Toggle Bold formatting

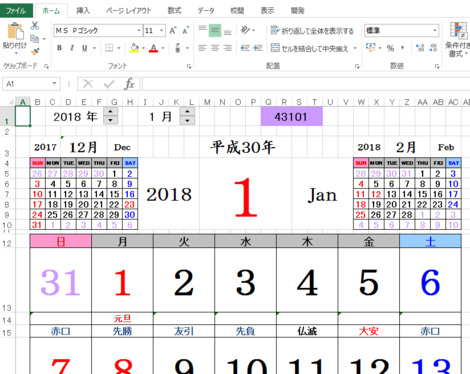tap(59, 48)
